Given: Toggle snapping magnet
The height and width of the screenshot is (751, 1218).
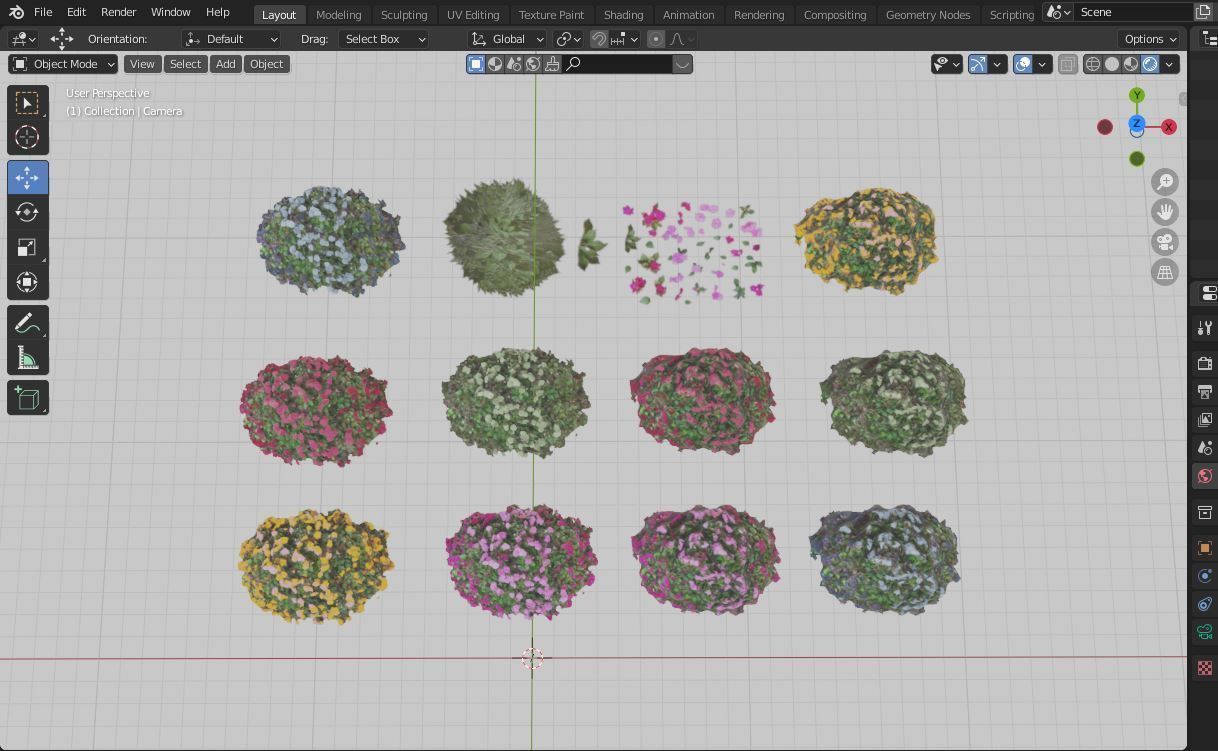Looking at the screenshot, I should [599, 39].
